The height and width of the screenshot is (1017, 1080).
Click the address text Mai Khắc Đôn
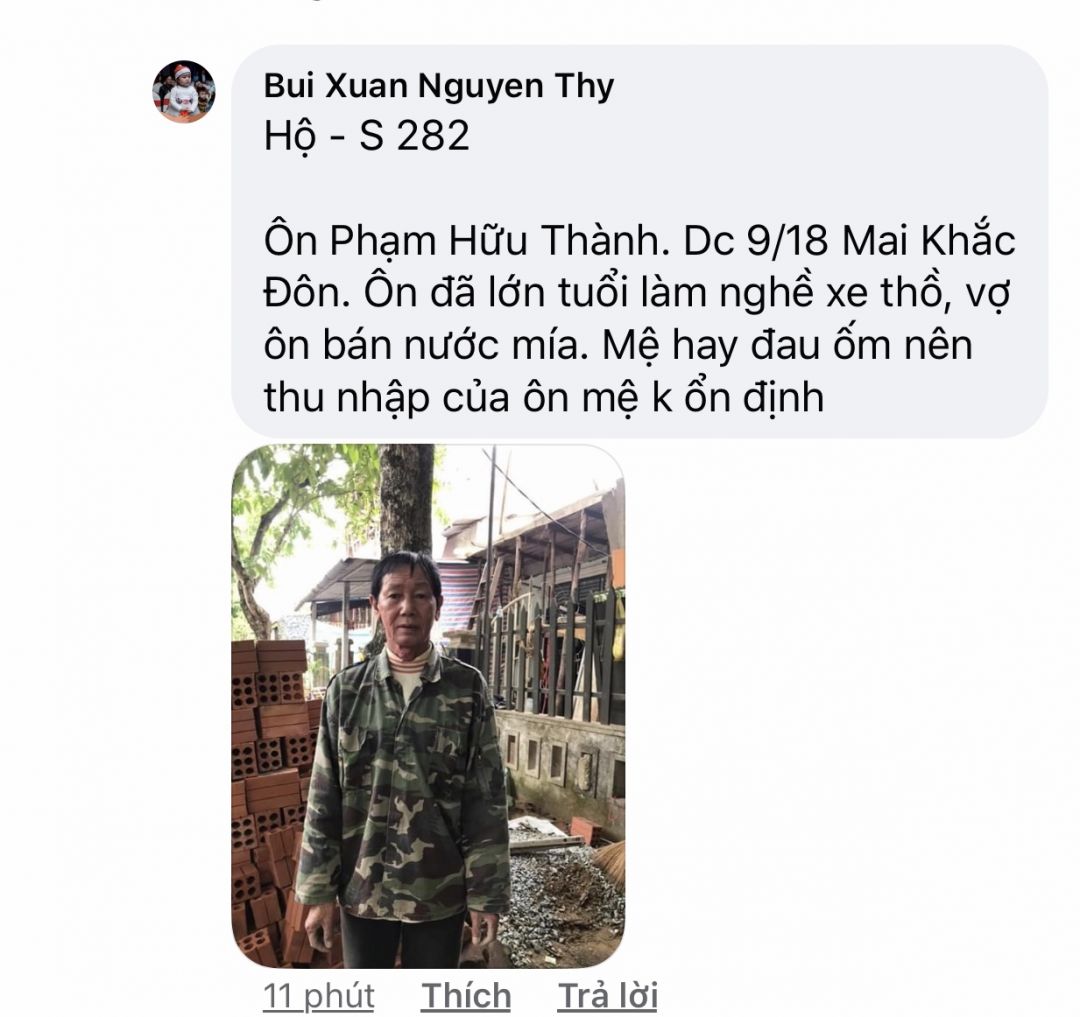[x=639, y=267]
